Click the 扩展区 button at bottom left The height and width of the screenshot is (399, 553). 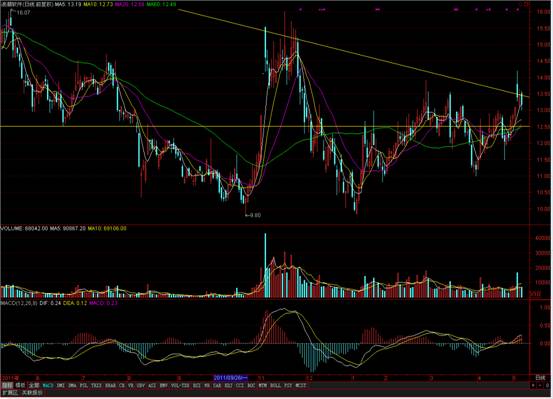tap(9, 393)
